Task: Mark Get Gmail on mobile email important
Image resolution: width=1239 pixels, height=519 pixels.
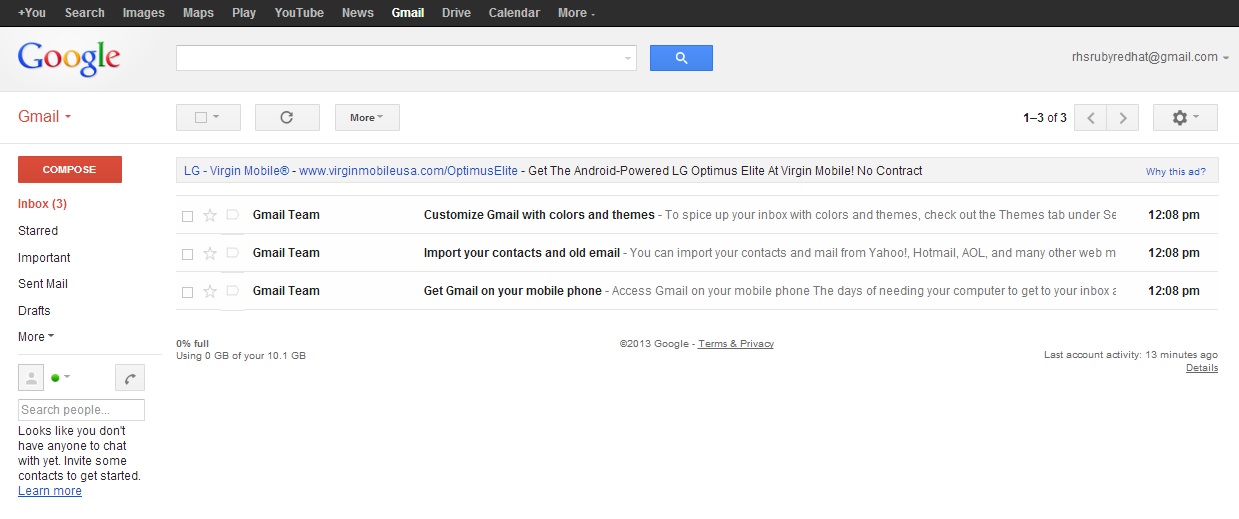Action: 232,291
